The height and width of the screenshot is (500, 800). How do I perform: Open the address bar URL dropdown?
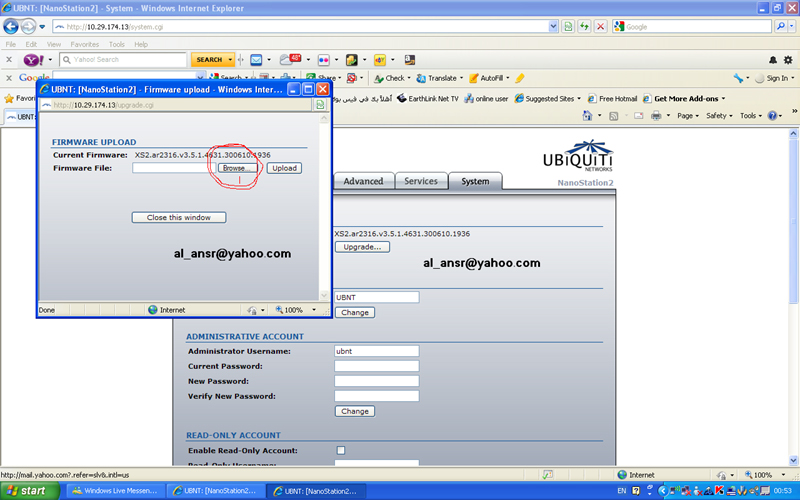[x=554, y=27]
